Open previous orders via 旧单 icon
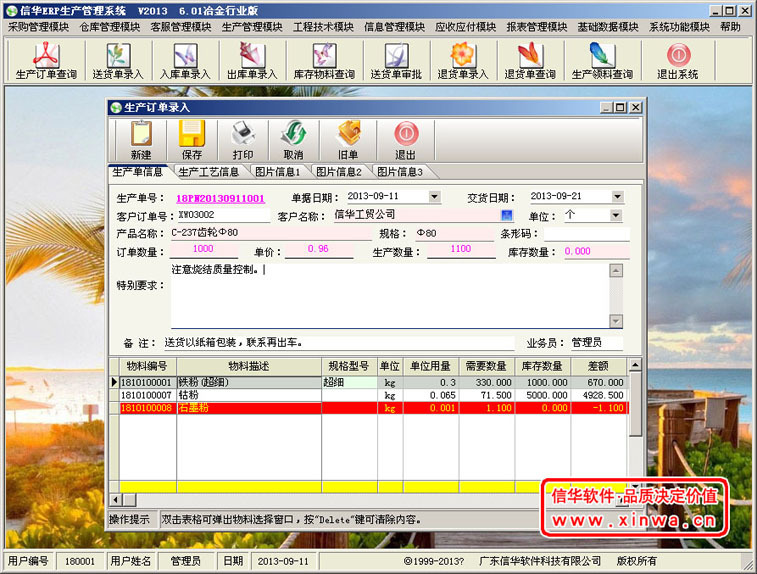This screenshot has width=757, height=574. [347, 140]
